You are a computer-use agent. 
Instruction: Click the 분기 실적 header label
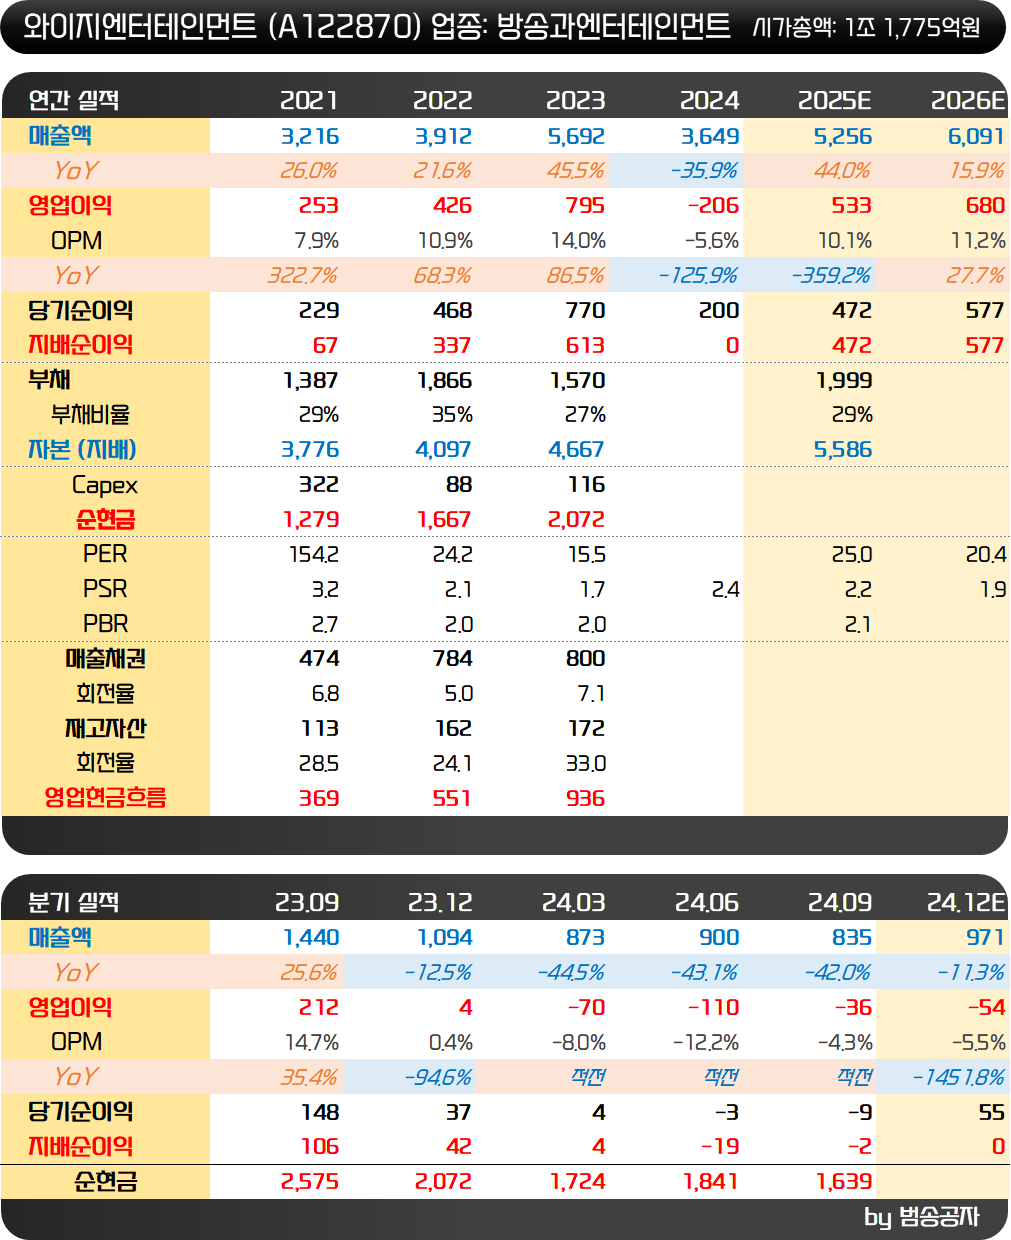(x=74, y=902)
